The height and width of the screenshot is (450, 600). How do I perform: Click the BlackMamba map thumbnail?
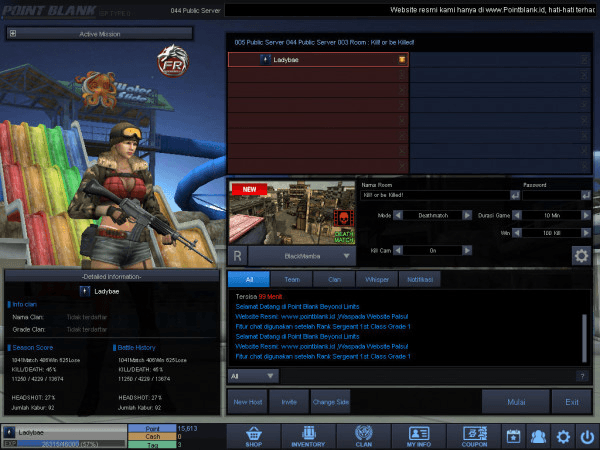pyautogui.click(x=292, y=213)
